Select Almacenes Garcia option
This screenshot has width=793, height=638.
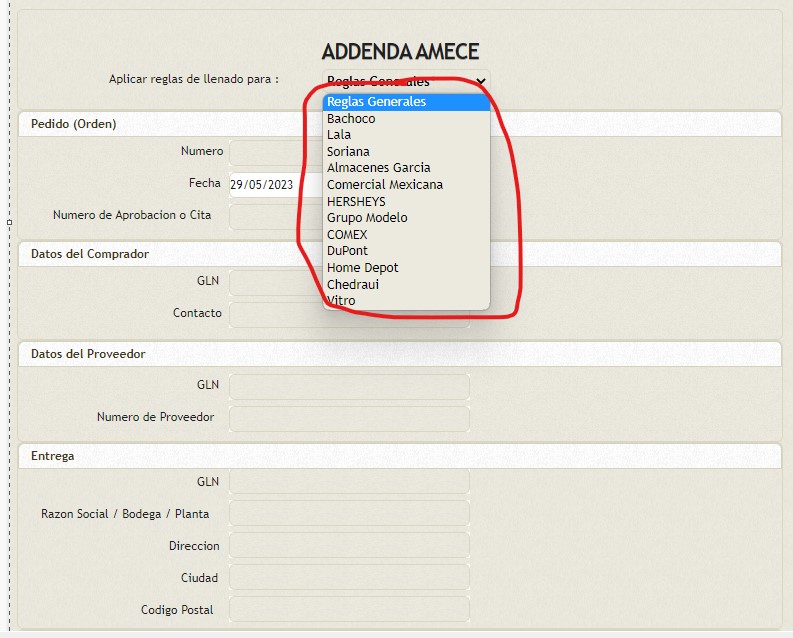pos(406,168)
